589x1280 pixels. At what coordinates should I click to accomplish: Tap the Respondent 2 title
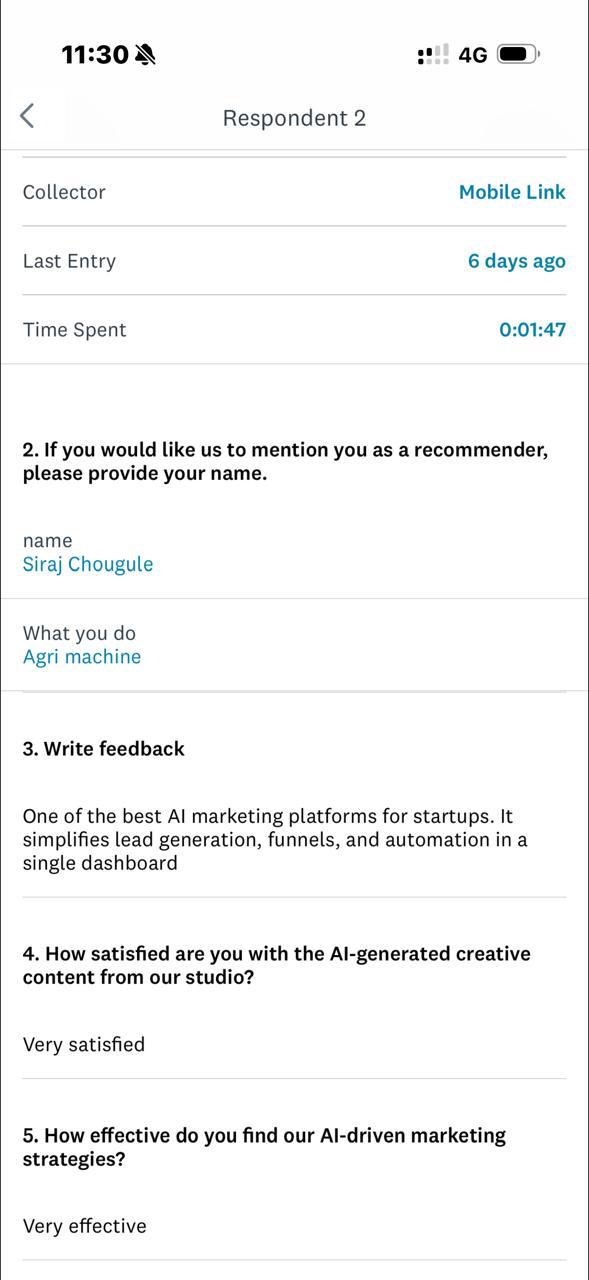(x=294, y=118)
